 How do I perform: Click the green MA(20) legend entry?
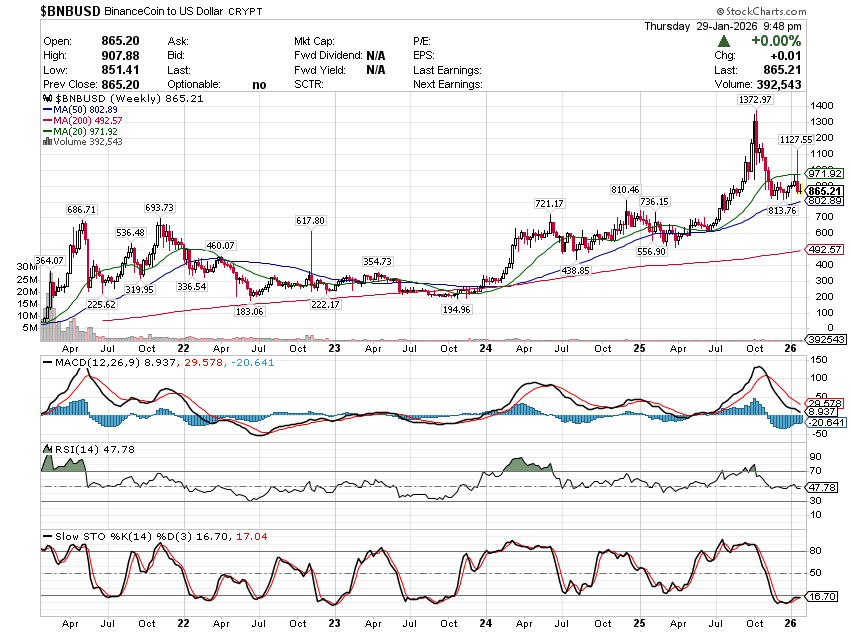tap(80, 132)
